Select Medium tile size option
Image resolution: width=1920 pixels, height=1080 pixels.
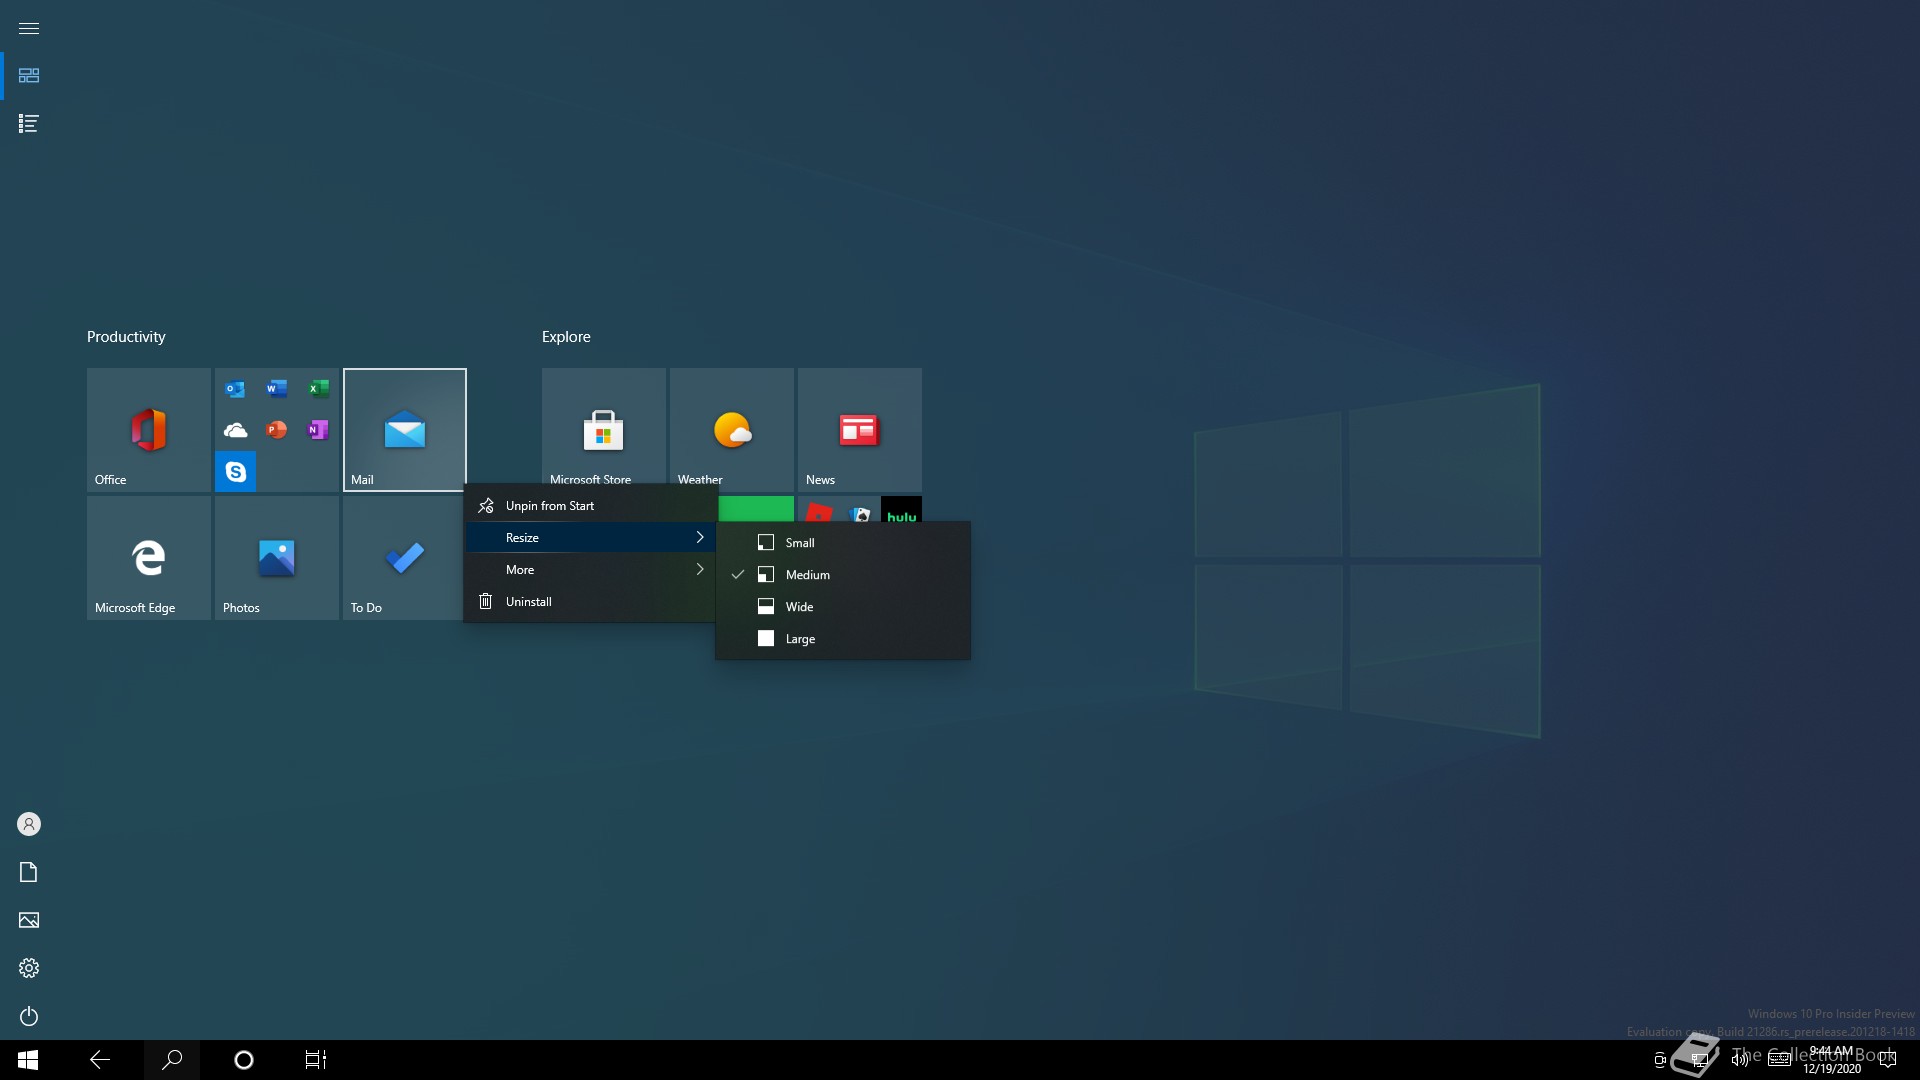pyautogui.click(x=807, y=575)
